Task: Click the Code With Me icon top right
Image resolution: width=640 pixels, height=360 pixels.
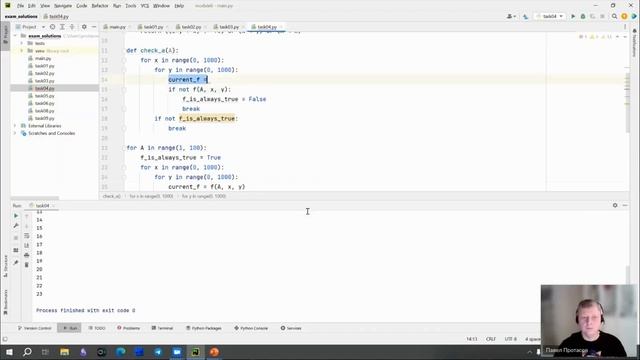Action: tap(634, 16)
